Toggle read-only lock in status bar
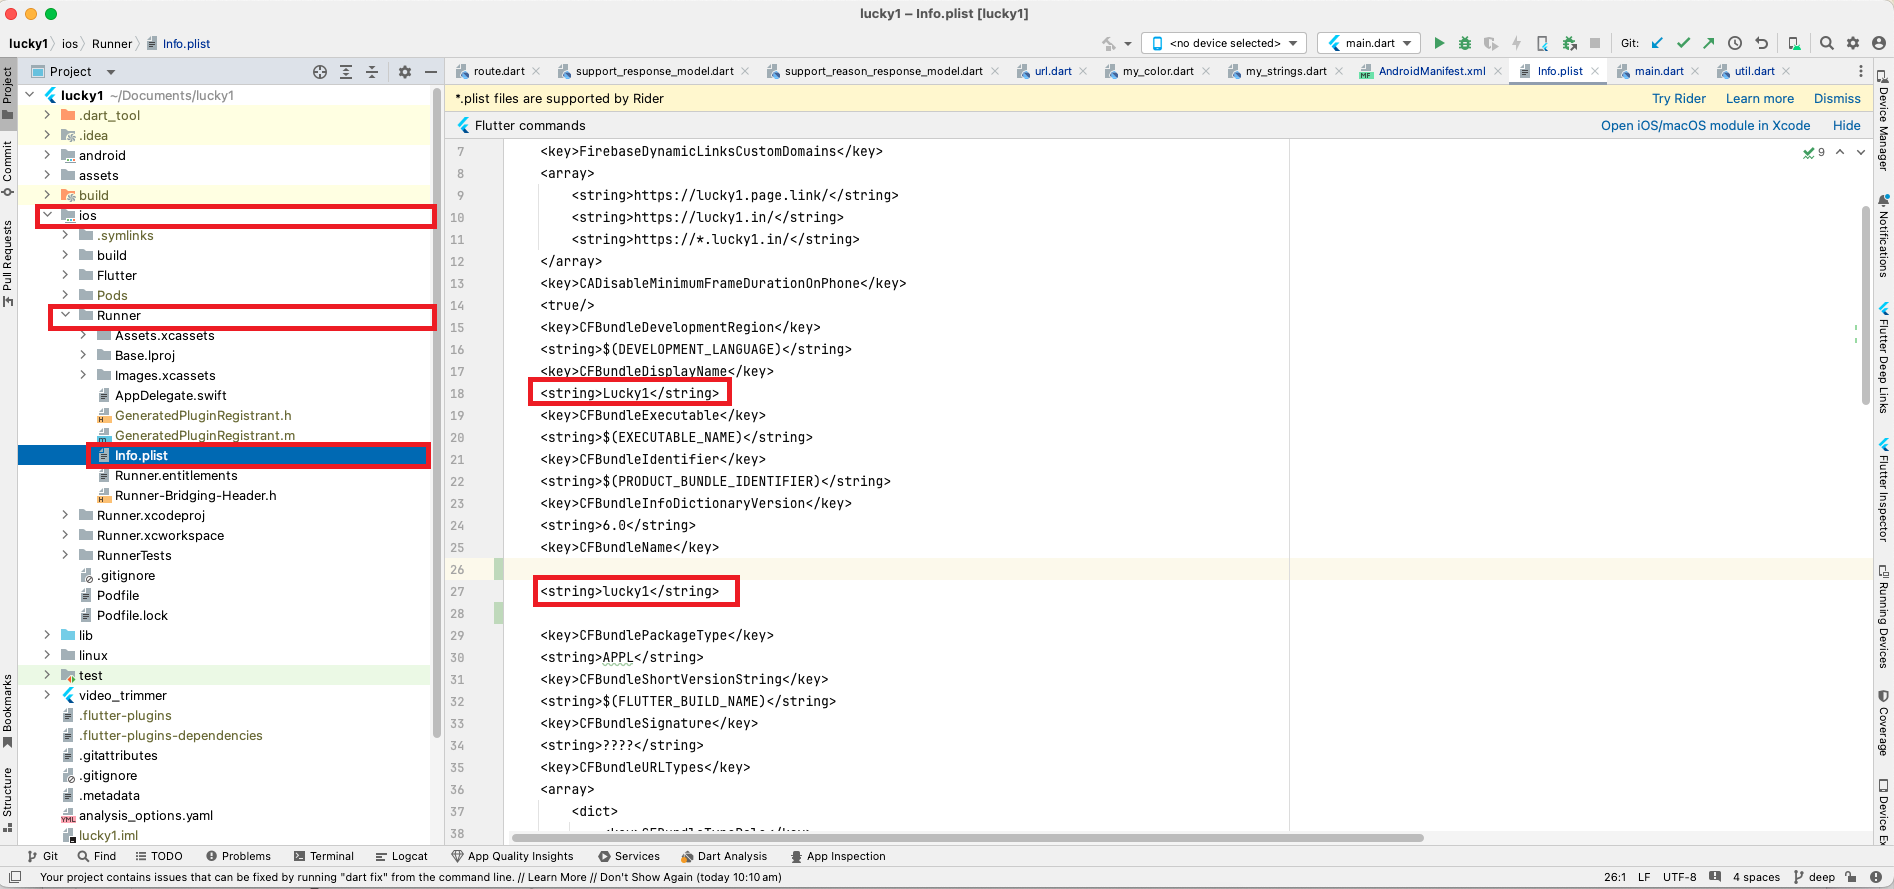This screenshot has height=889, width=1894. 1850,877
